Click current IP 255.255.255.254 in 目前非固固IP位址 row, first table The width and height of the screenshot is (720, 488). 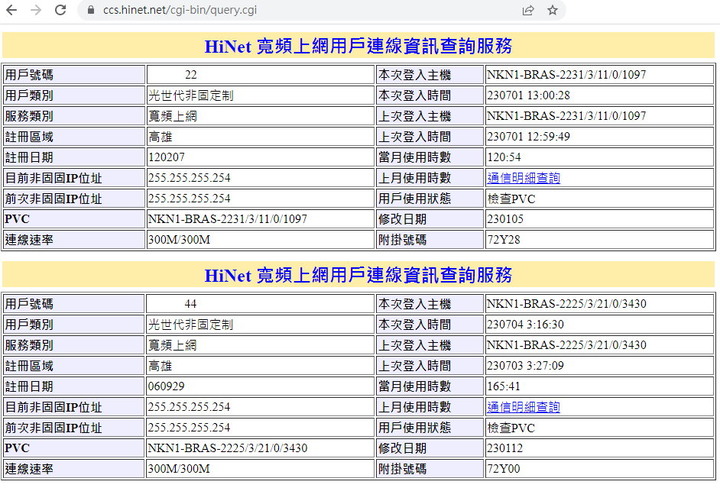click(x=189, y=178)
